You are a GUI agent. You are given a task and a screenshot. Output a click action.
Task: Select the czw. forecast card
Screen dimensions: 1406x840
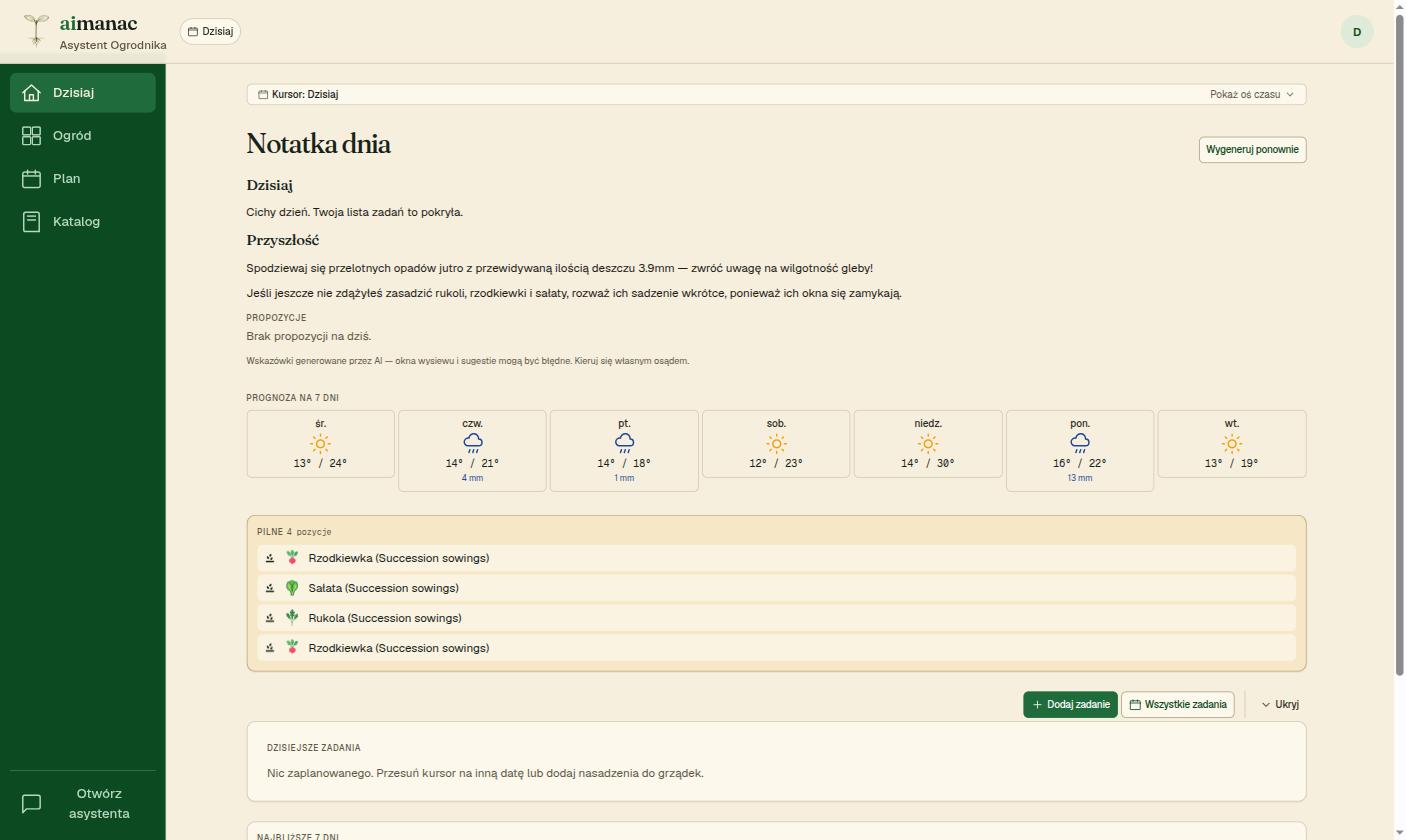click(x=472, y=451)
